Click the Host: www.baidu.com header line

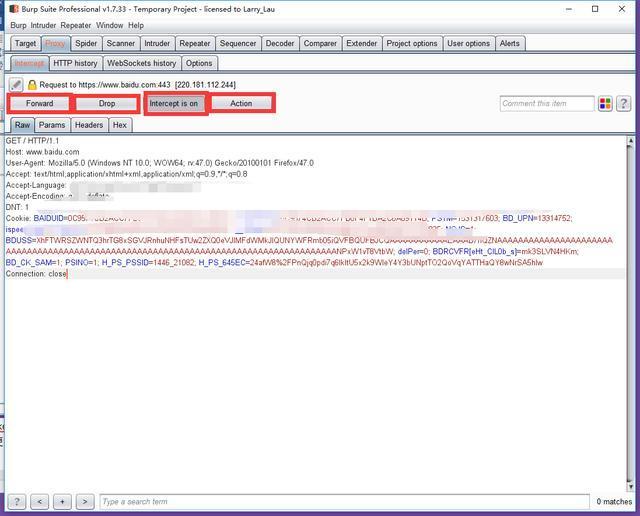click(42, 152)
